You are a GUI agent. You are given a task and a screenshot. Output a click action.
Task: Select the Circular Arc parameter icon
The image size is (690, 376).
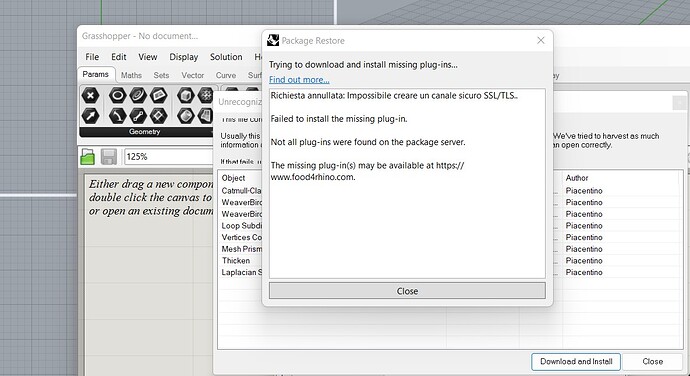coord(138,96)
